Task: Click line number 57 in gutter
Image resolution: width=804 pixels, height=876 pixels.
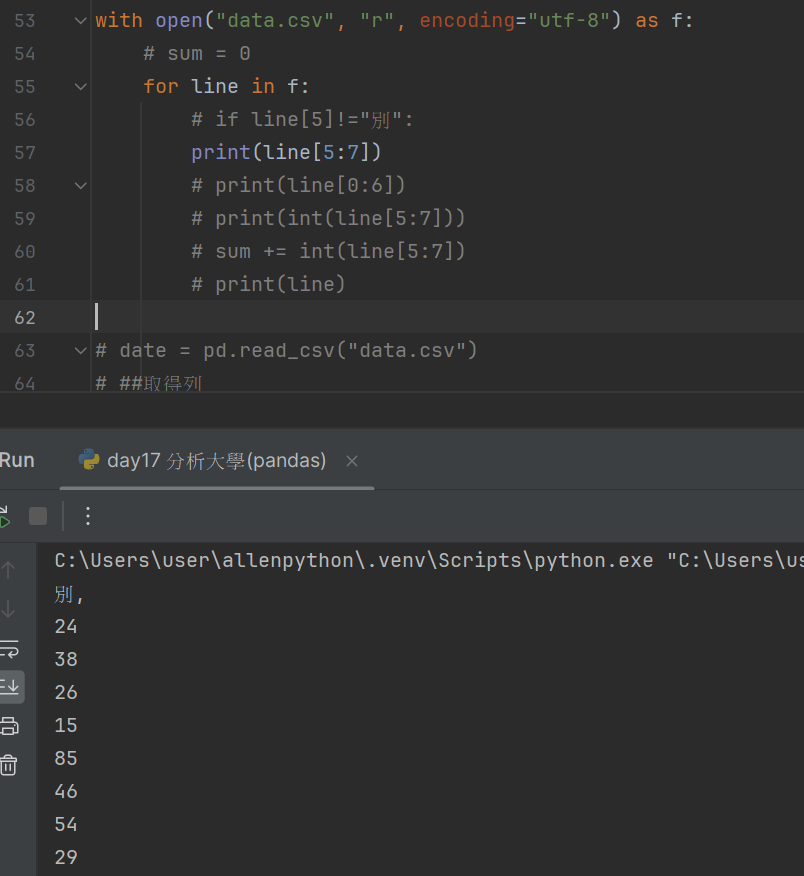Action: pyautogui.click(x=25, y=152)
